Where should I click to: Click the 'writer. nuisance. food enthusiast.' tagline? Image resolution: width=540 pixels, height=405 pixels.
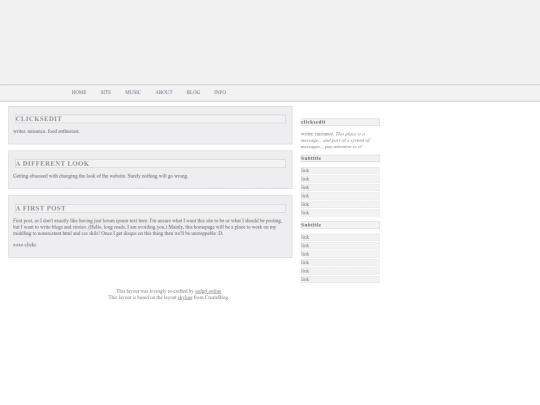click(x=46, y=131)
